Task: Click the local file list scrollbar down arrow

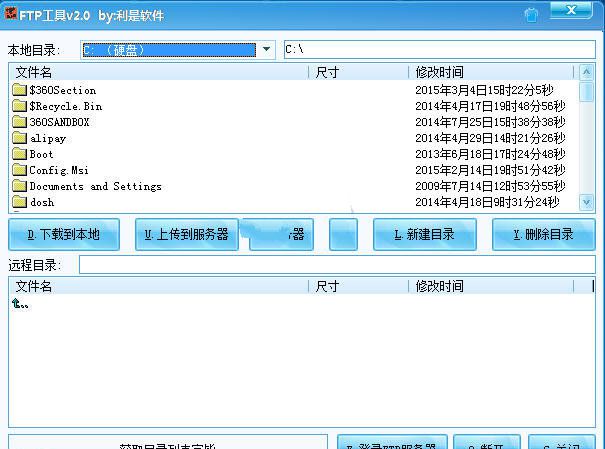Action: click(587, 202)
